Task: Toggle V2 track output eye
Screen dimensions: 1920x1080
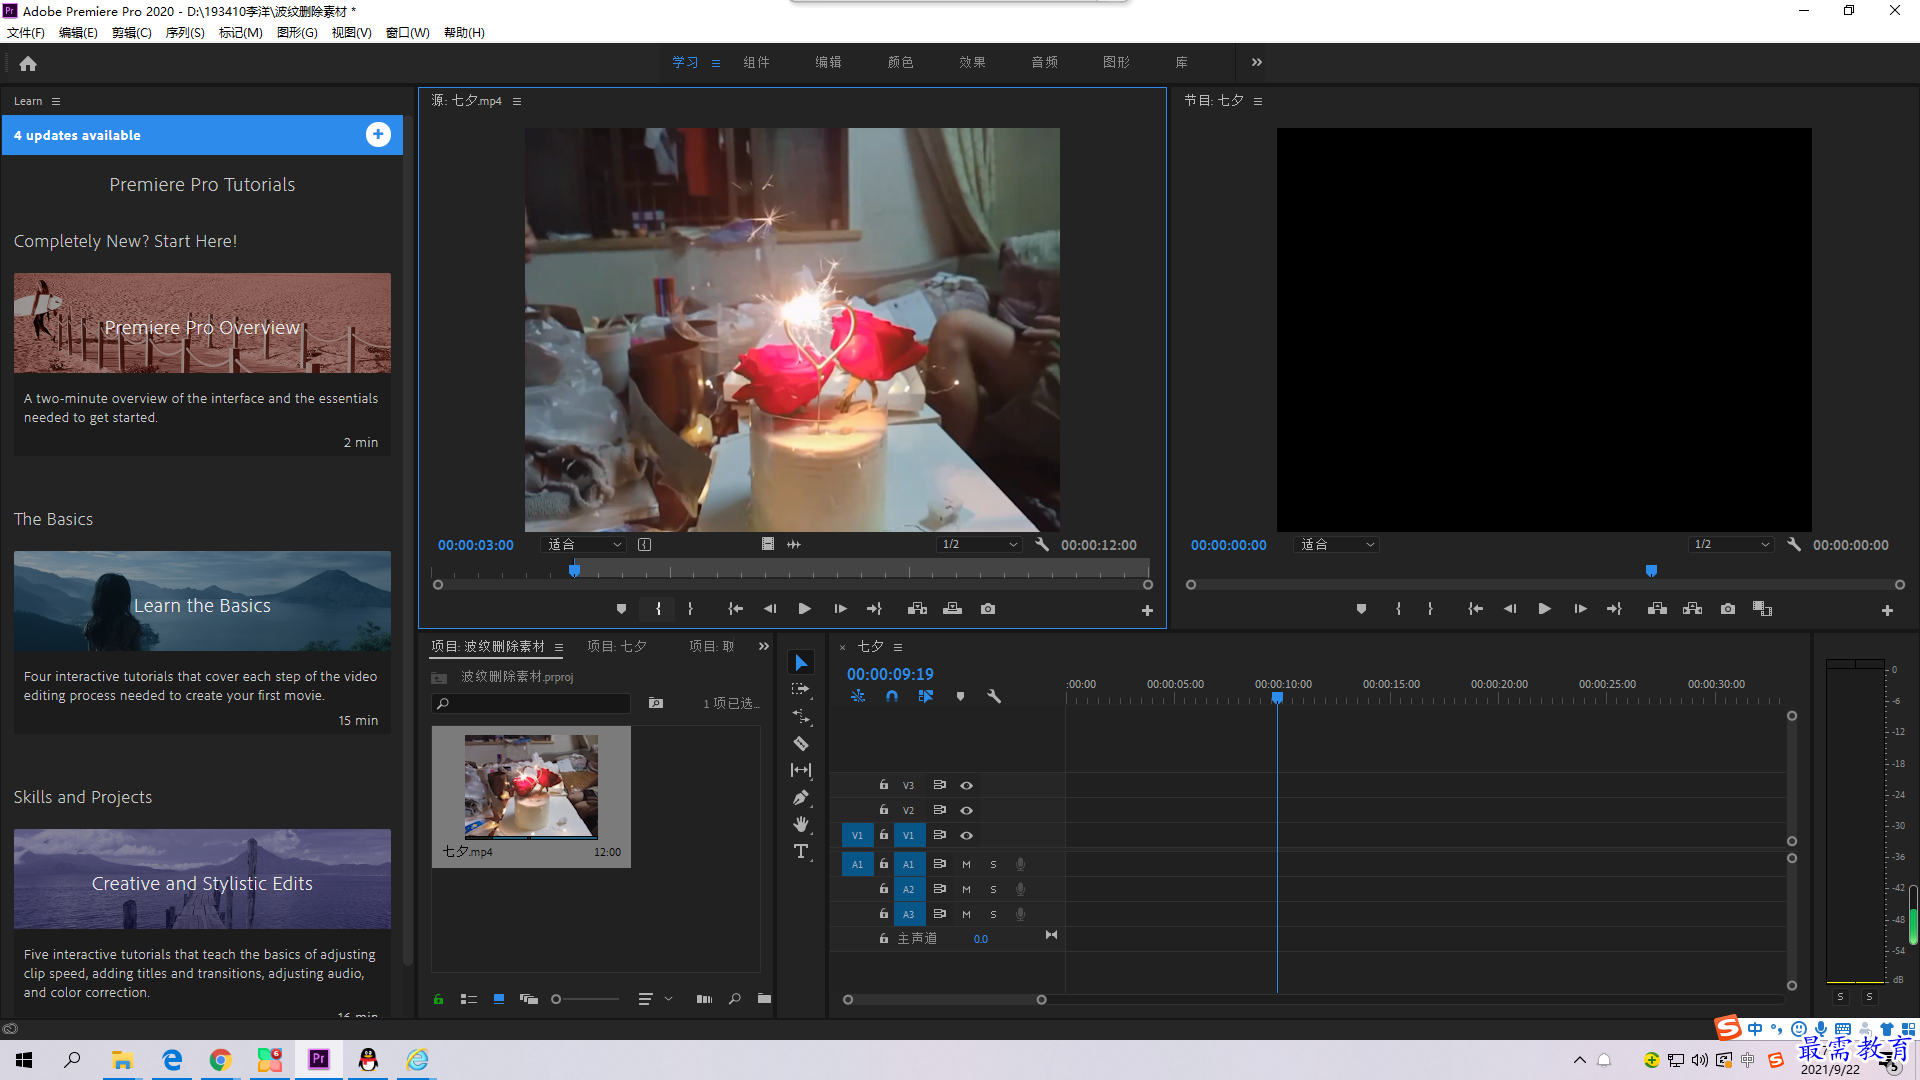Action: (967, 811)
